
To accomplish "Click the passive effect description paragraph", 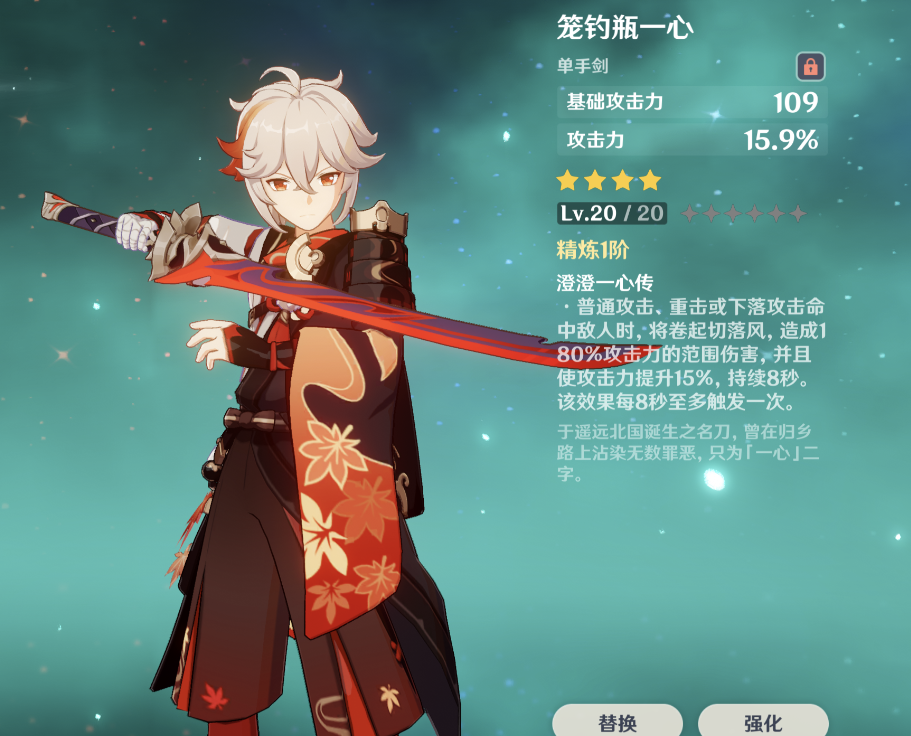I will click(x=691, y=354).
